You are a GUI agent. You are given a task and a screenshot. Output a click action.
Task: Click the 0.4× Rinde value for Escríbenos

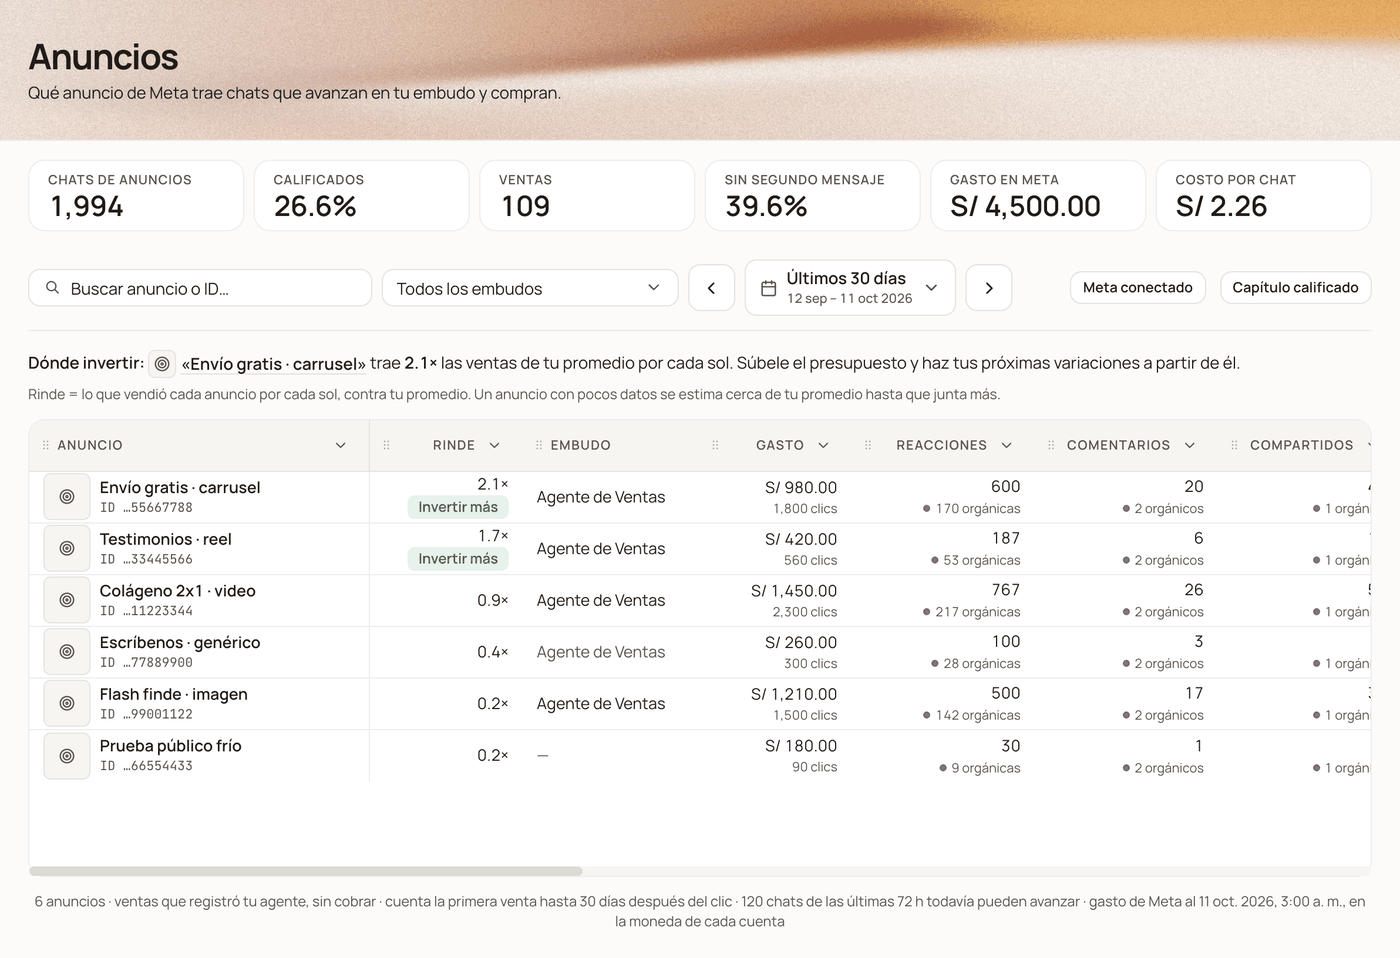[x=493, y=652]
